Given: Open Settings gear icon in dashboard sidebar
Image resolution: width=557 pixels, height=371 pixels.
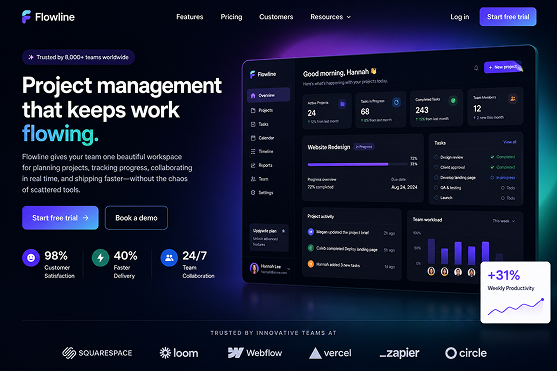Looking at the screenshot, I should click(x=253, y=193).
